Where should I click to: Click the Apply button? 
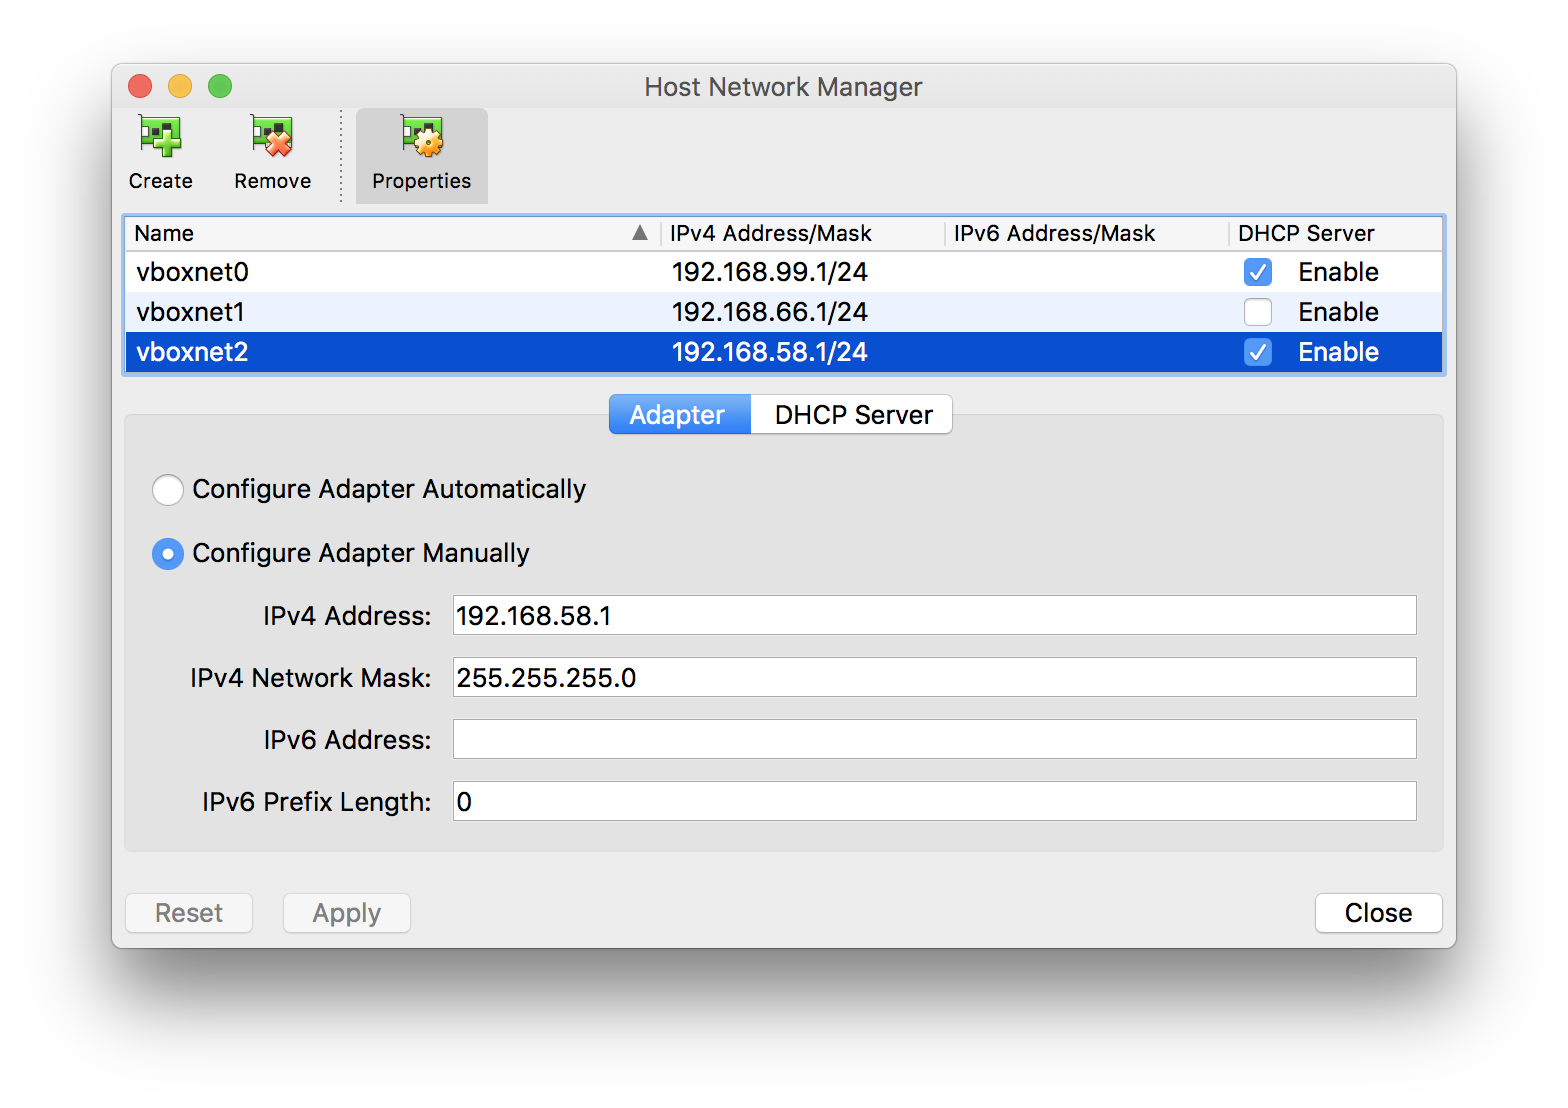pos(347,913)
